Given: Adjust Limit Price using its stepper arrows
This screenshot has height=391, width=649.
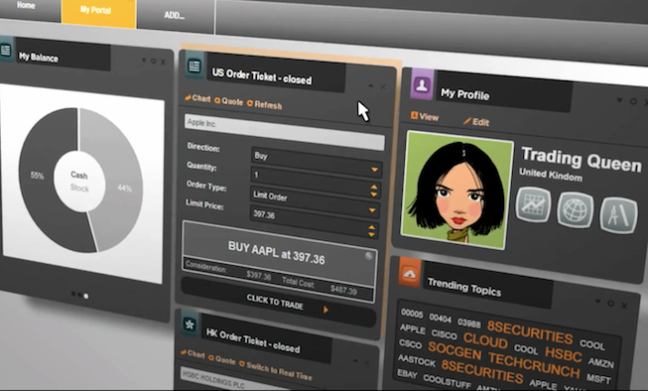Looking at the screenshot, I should (x=371, y=231).
